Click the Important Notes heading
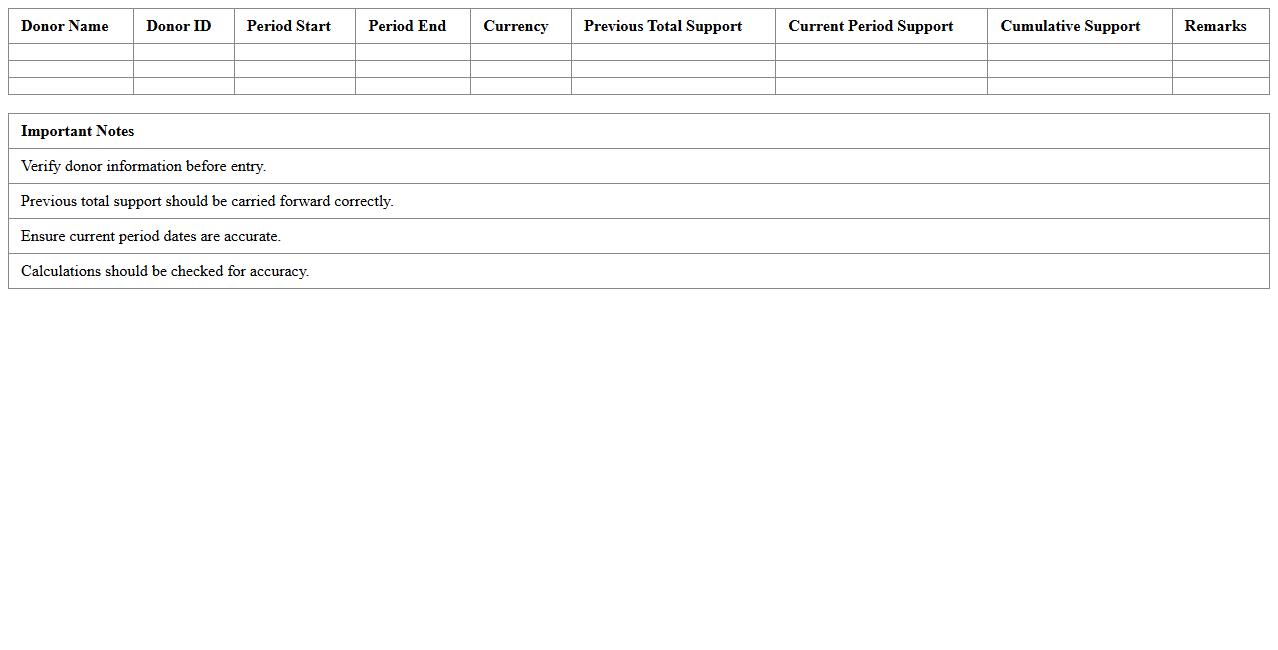Image resolution: width=1278 pixels, height=650 pixels. pos(78,131)
